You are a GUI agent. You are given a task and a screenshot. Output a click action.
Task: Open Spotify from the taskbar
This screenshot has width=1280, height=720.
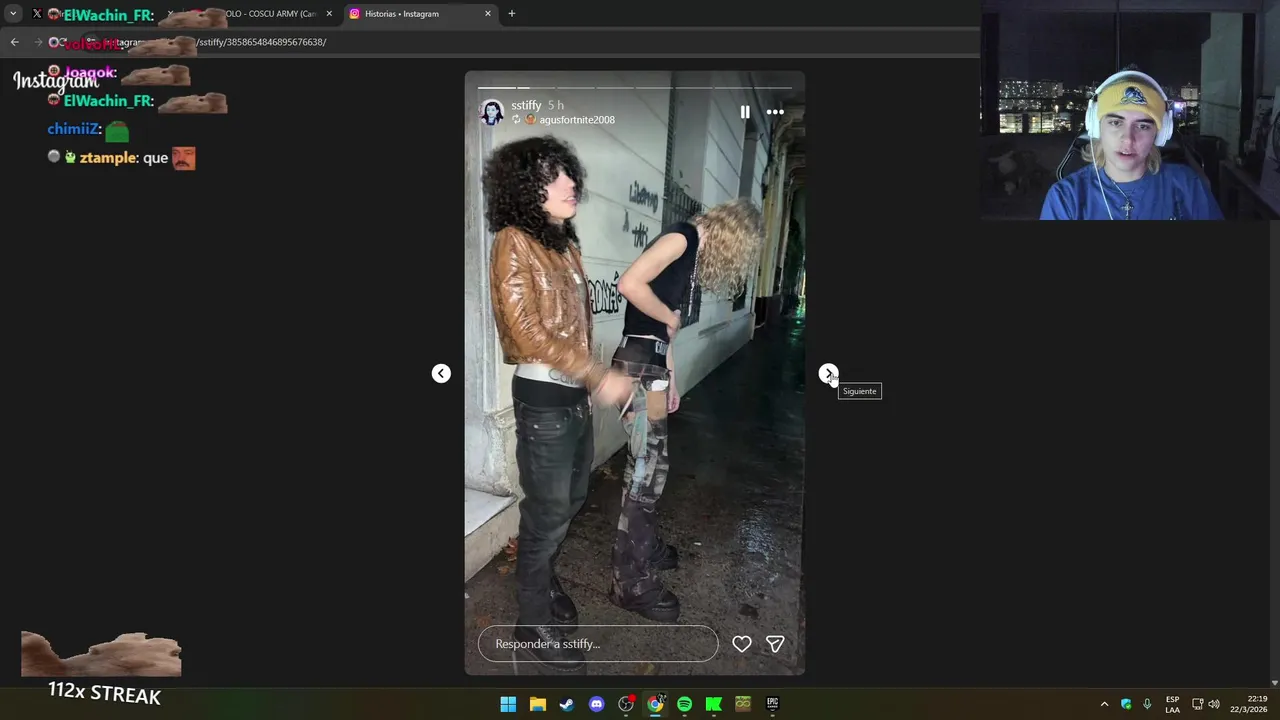(x=684, y=704)
